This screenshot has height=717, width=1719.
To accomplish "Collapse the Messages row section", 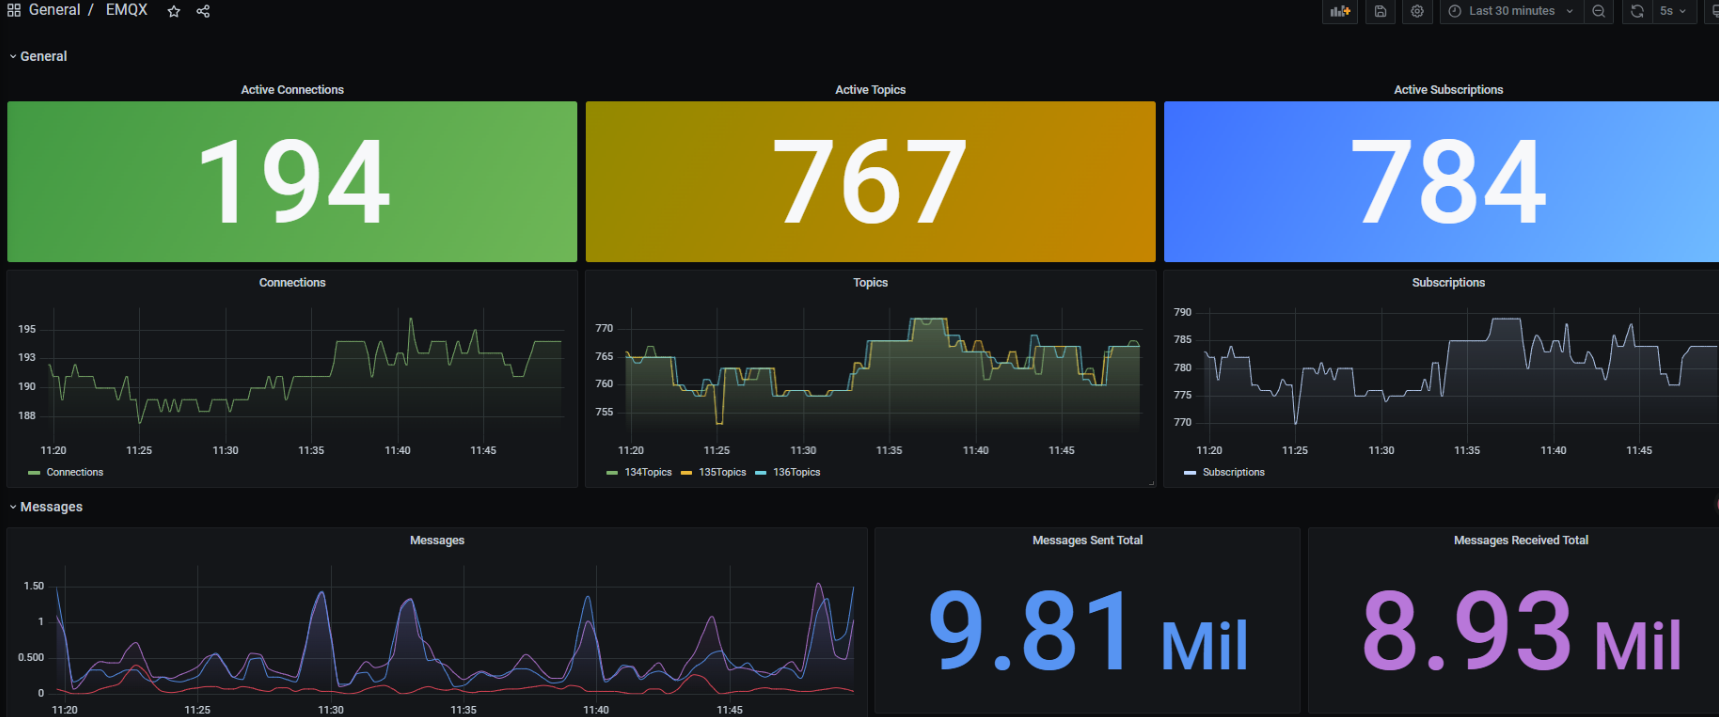I will click(x=51, y=507).
